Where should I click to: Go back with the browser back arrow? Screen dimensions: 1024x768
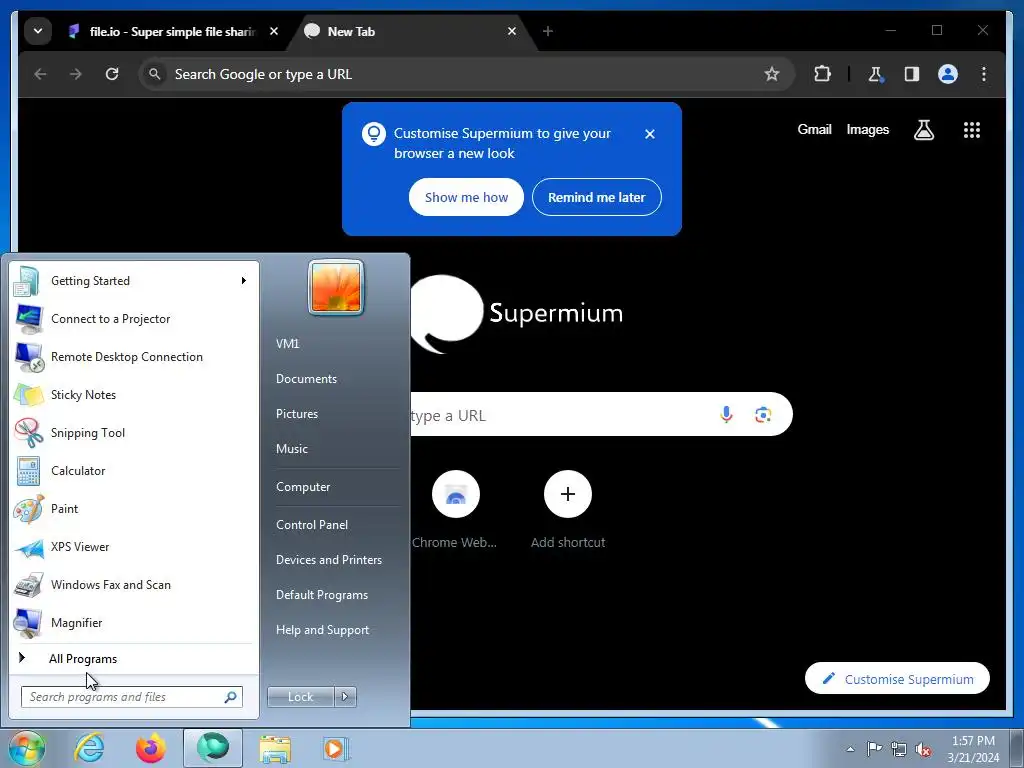40,74
